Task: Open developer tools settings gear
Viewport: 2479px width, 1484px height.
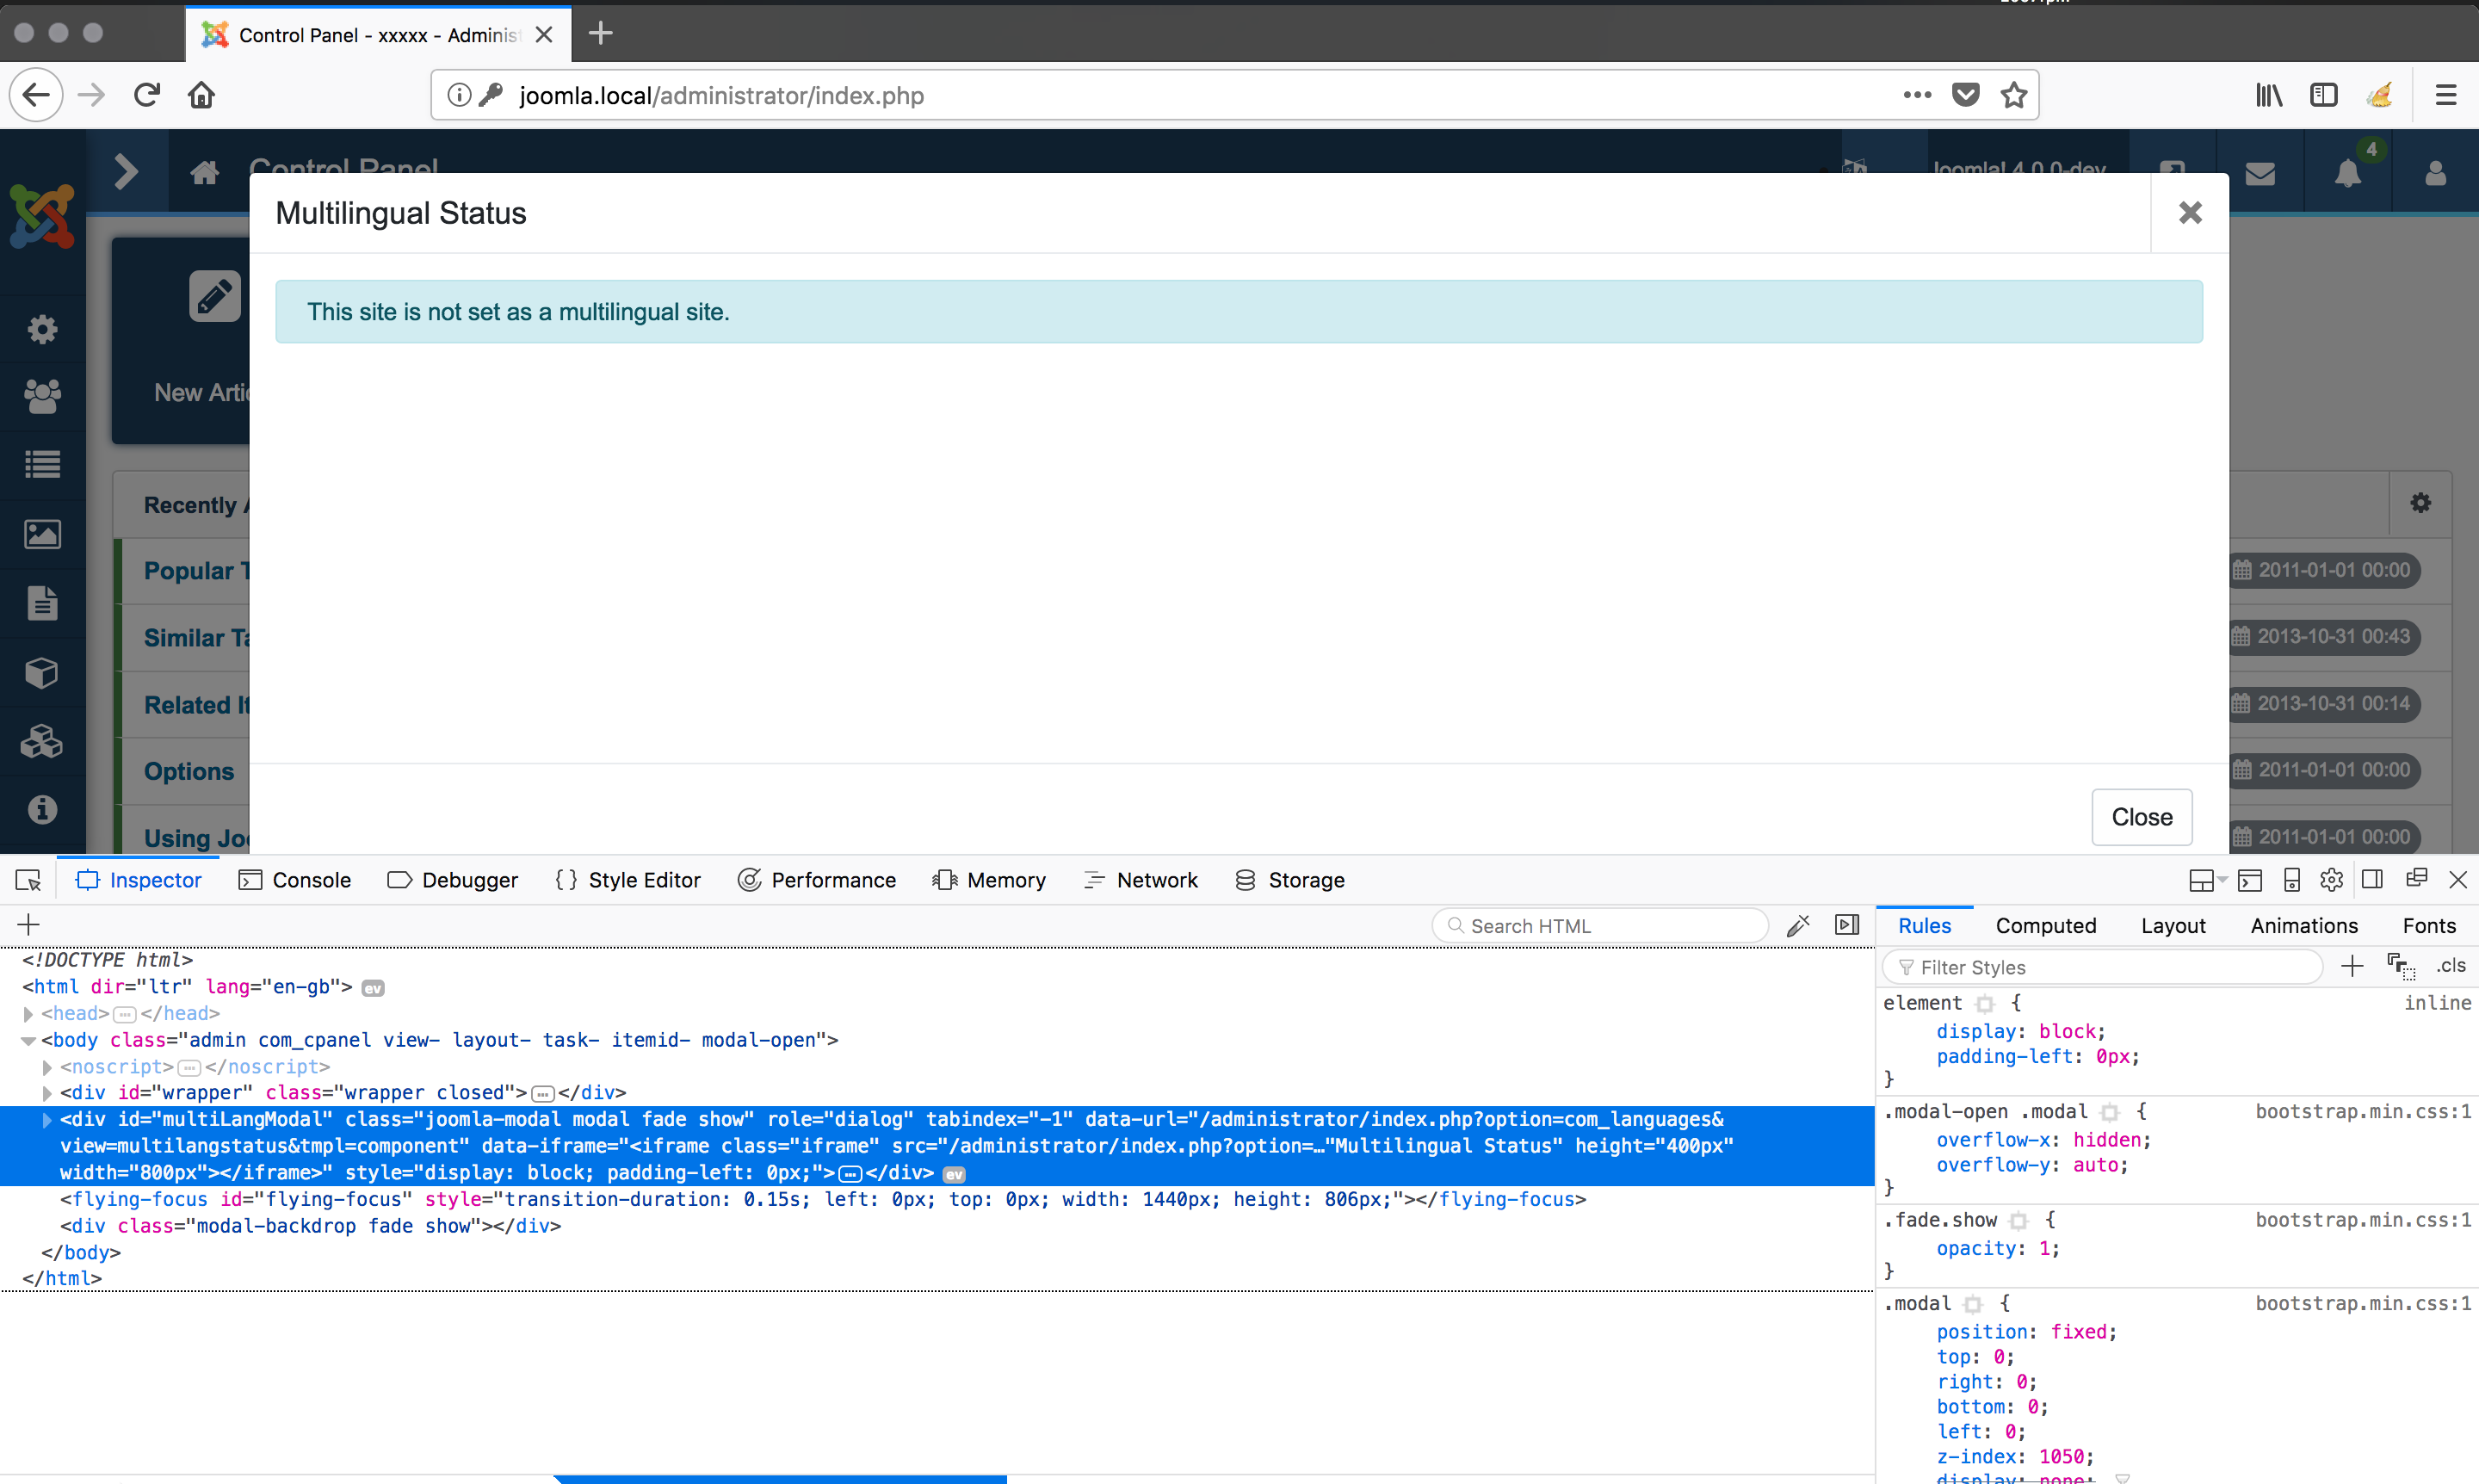Action: pos(2331,880)
